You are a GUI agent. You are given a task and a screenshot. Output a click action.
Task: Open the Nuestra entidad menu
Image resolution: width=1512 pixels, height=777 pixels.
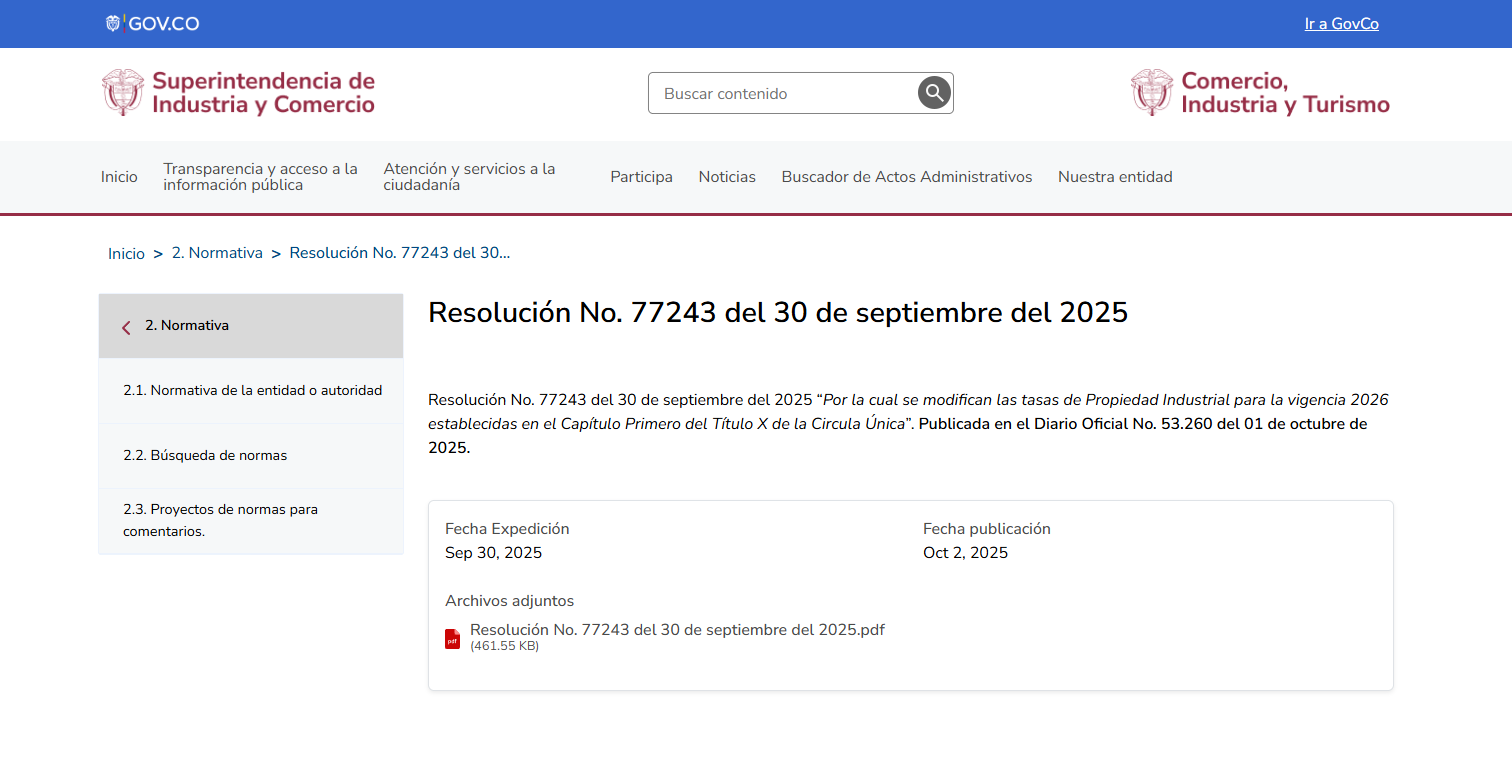(x=1115, y=177)
